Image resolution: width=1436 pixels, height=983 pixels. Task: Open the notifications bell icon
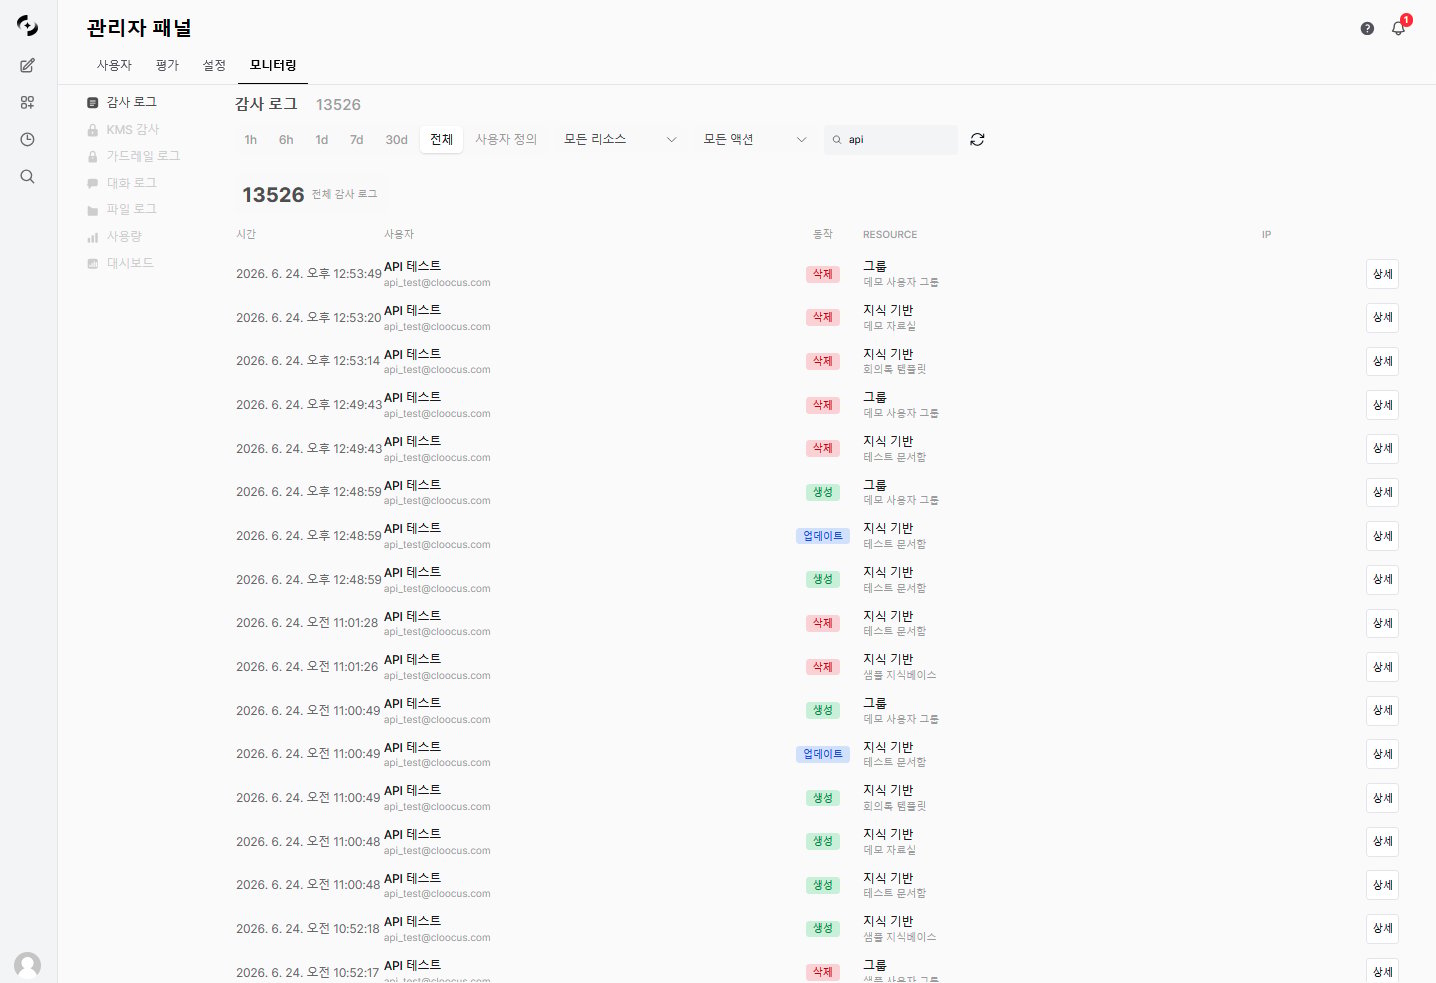1398,28
